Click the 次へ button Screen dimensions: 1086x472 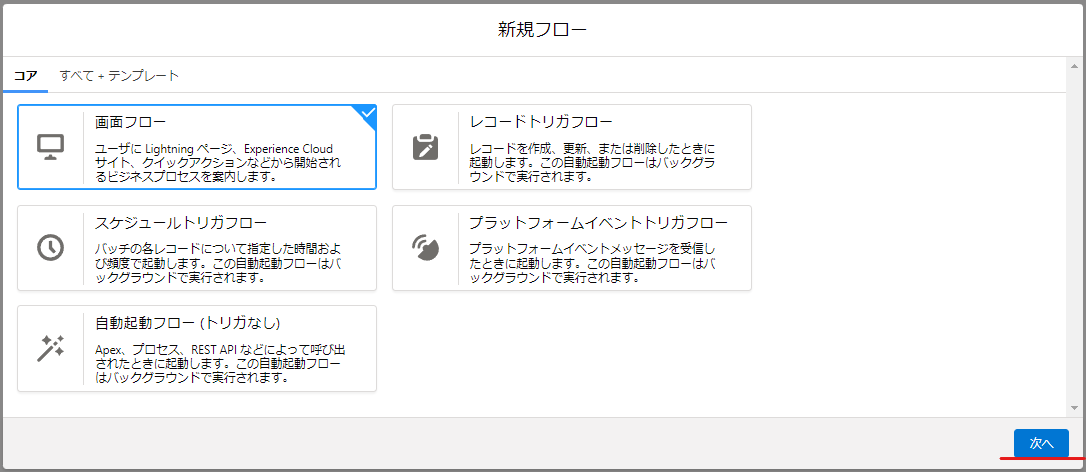(1041, 444)
